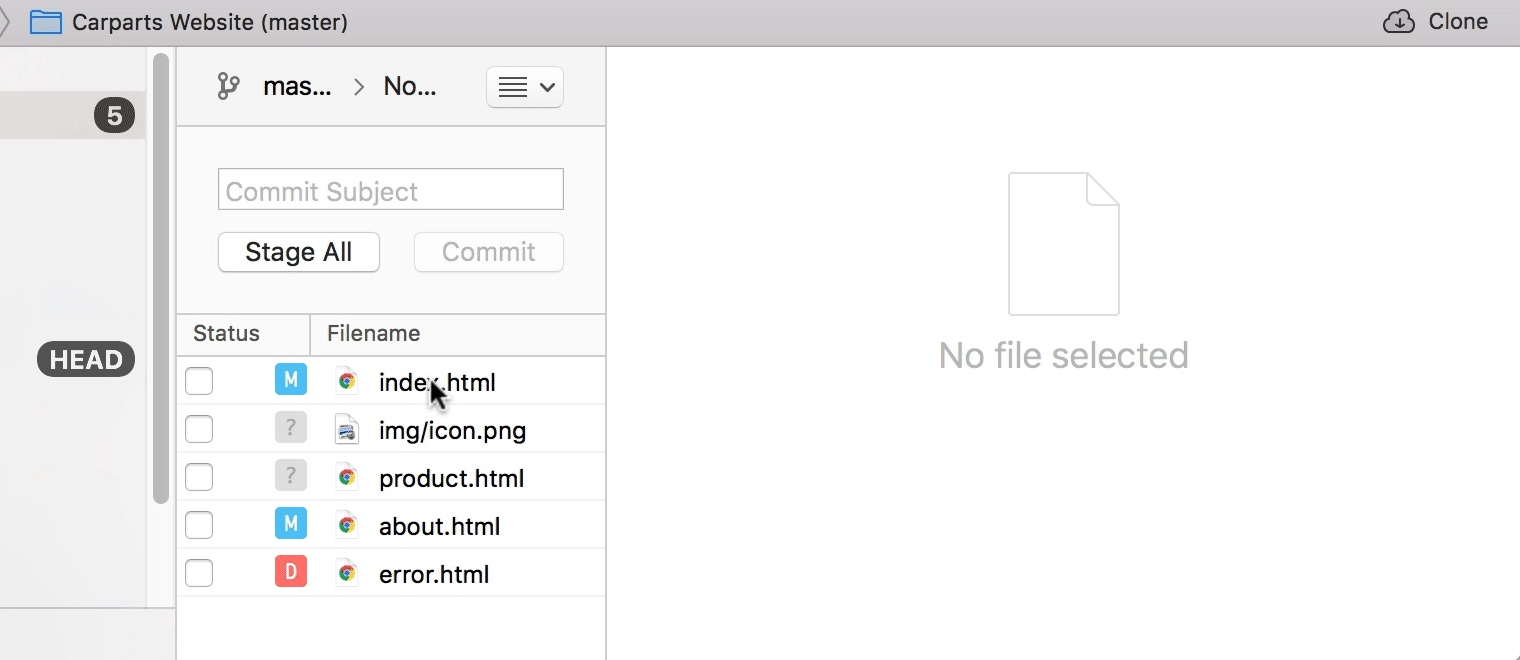Viewport: 1520px width, 660px height.
Task: Enable staging for product.html
Action: pos(199,476)
